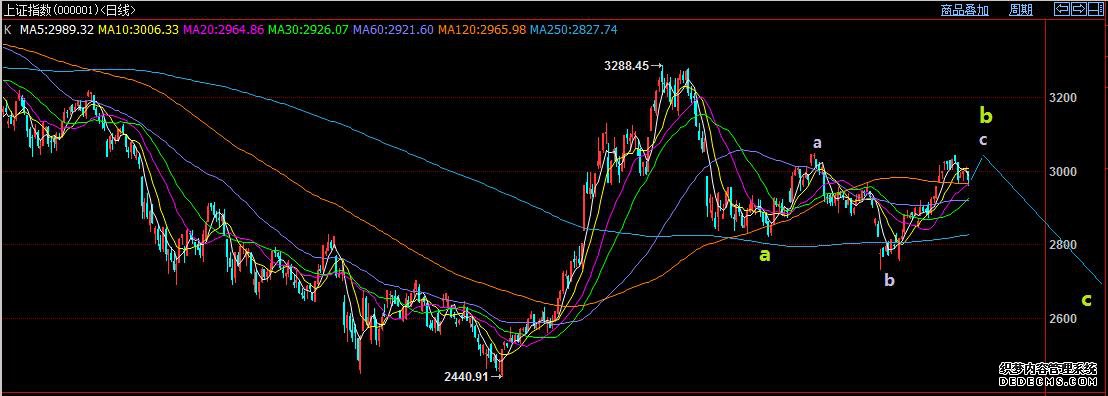Open the 周期 period selector

click(1021, 10)
